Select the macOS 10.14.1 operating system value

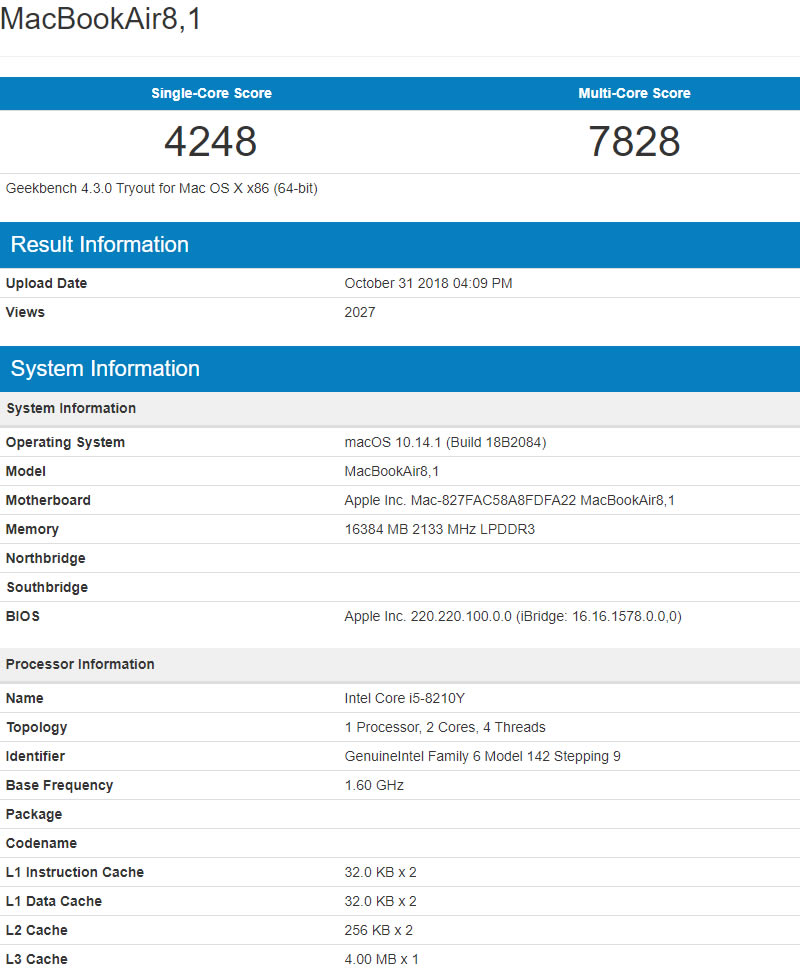click(x=445, y=442)
